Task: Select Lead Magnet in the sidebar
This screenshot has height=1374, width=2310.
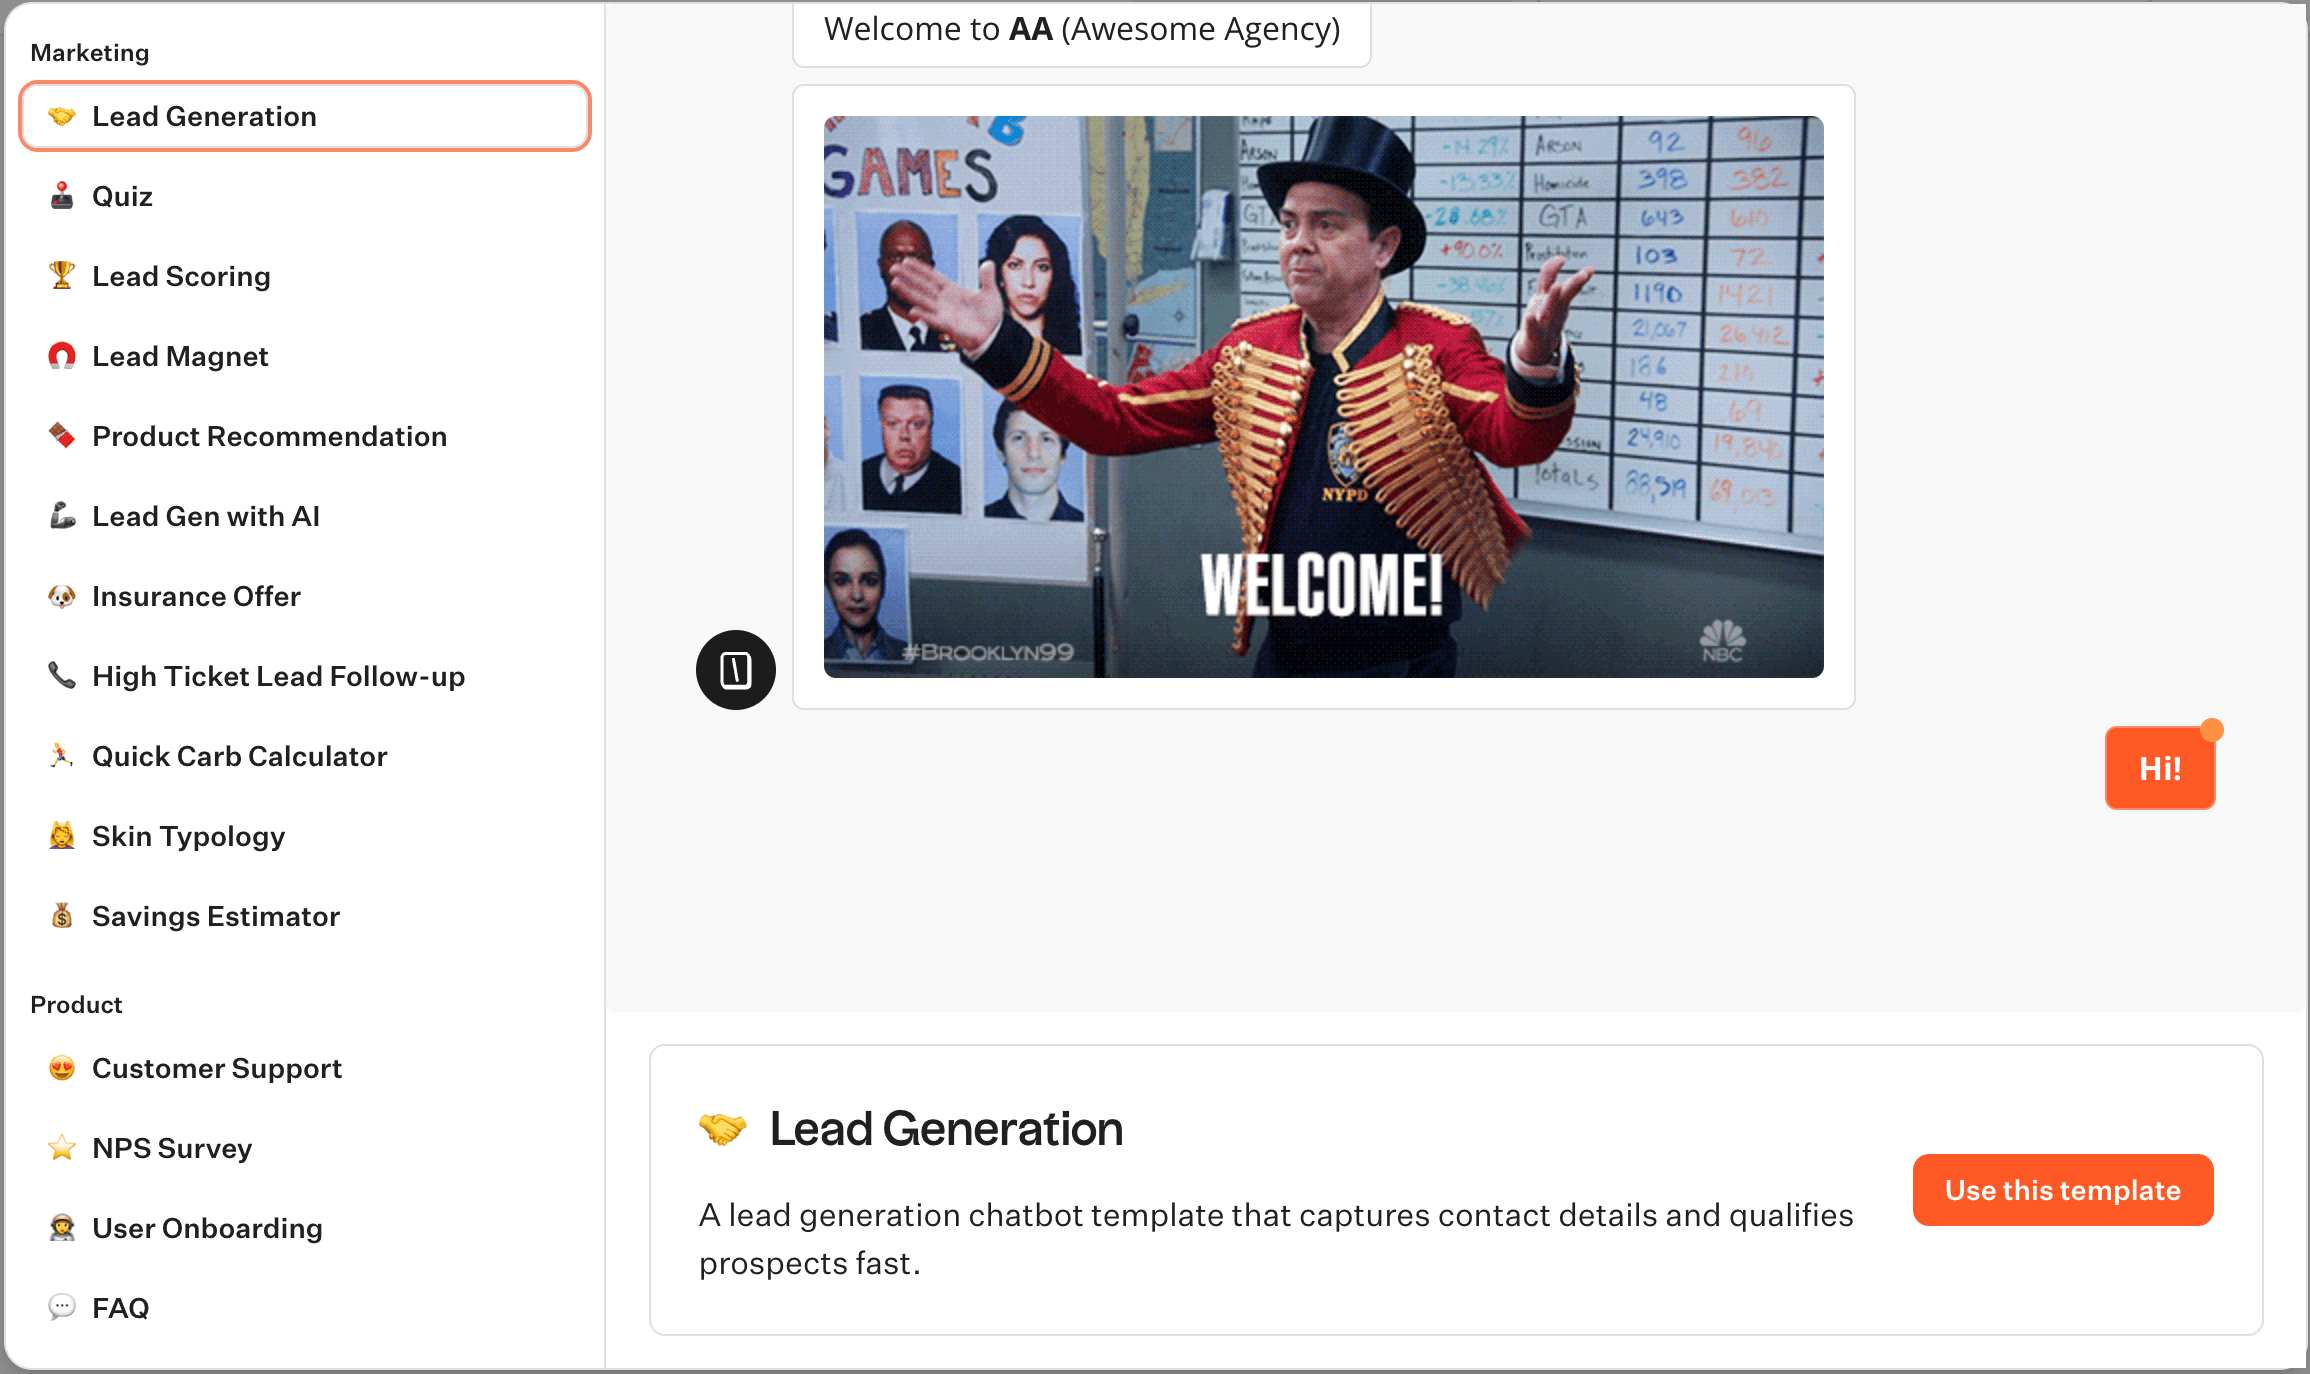Action: click(x=305, y=357)
